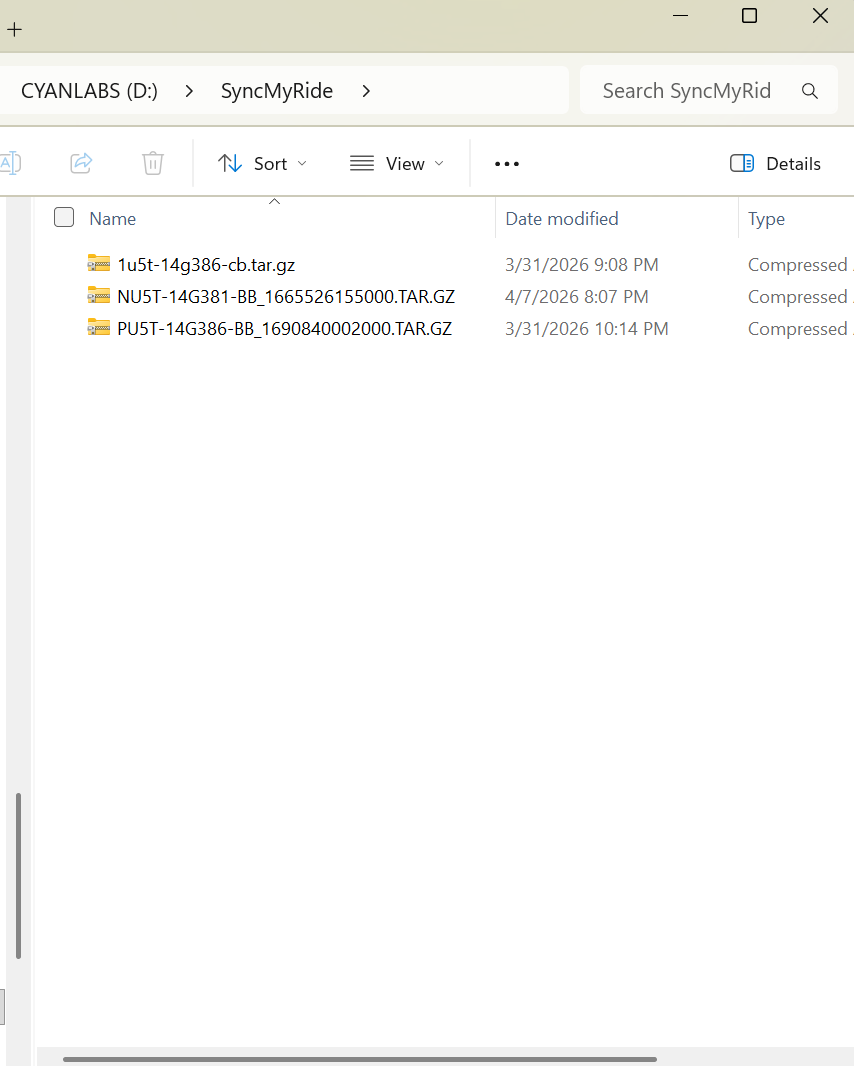The image size is (854, 1066).
Task: Click the Share icon in toolbar
Action: [81, 163]
